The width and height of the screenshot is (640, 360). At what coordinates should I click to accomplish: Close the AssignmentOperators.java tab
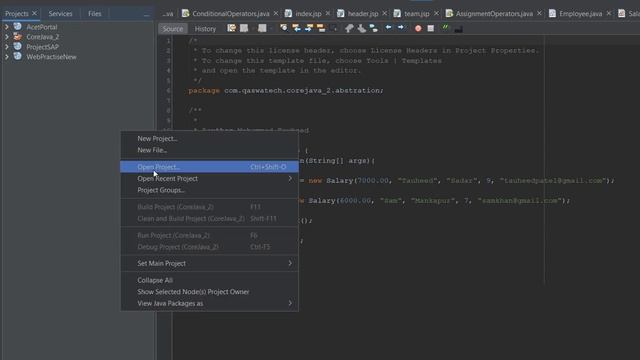[x=539, y=13]
